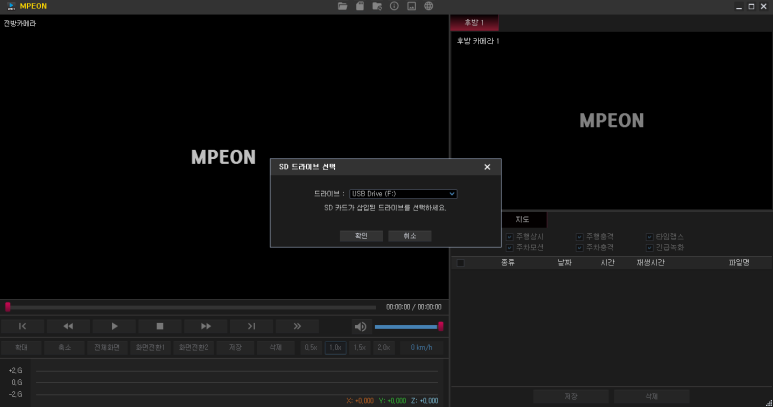Click the rewind playback button
The image size is (773, 407).
point(68,326)
